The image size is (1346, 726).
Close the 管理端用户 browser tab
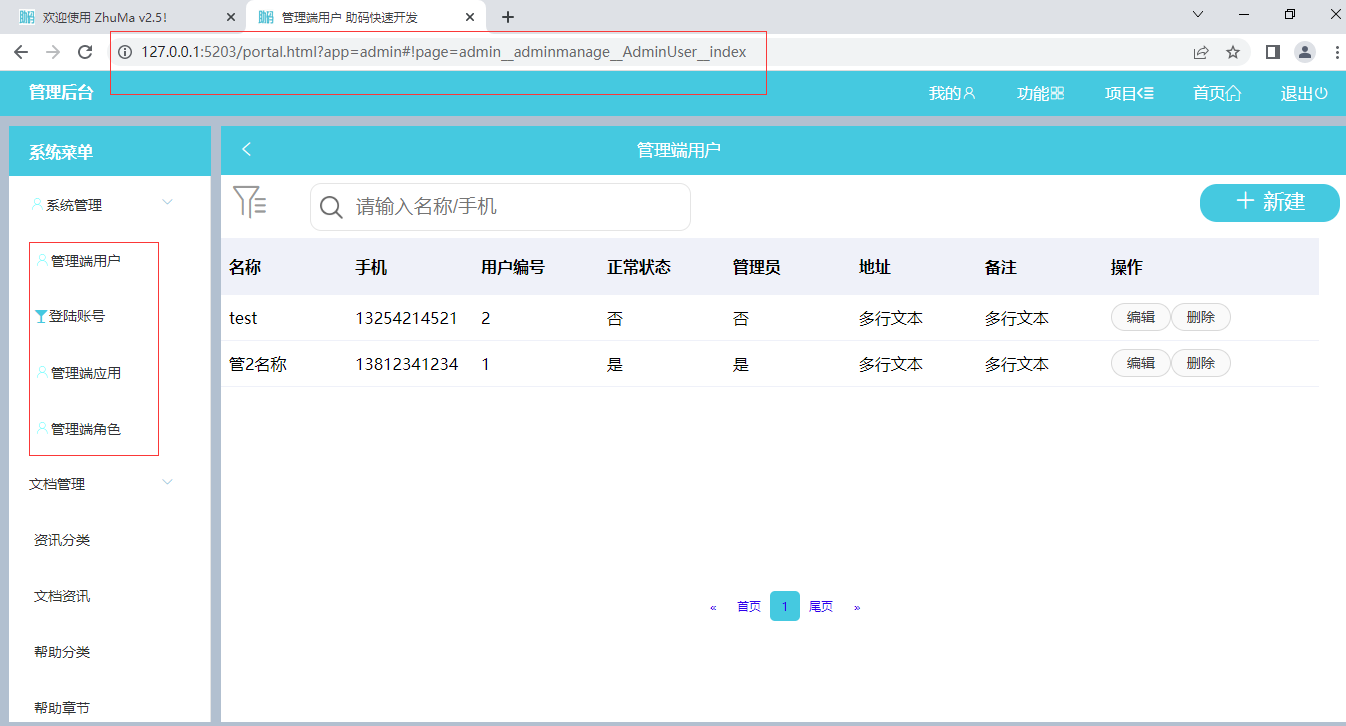coord(469,17)
